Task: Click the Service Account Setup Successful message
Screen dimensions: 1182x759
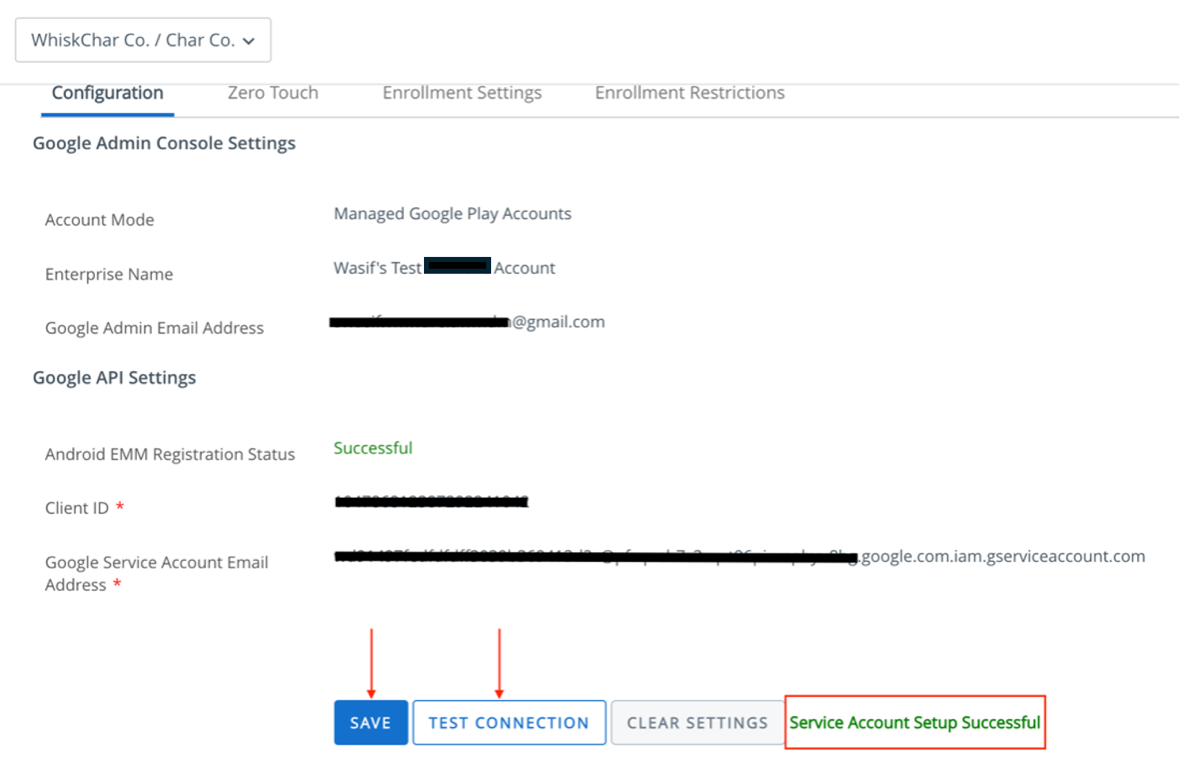Action: click(x=914, y=722)
